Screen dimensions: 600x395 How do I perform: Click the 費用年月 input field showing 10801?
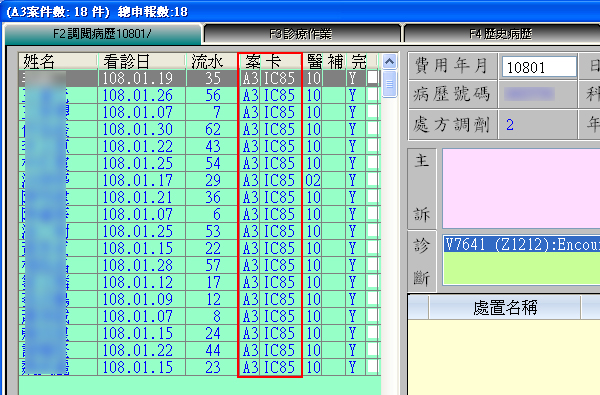[x=539, y=67]
